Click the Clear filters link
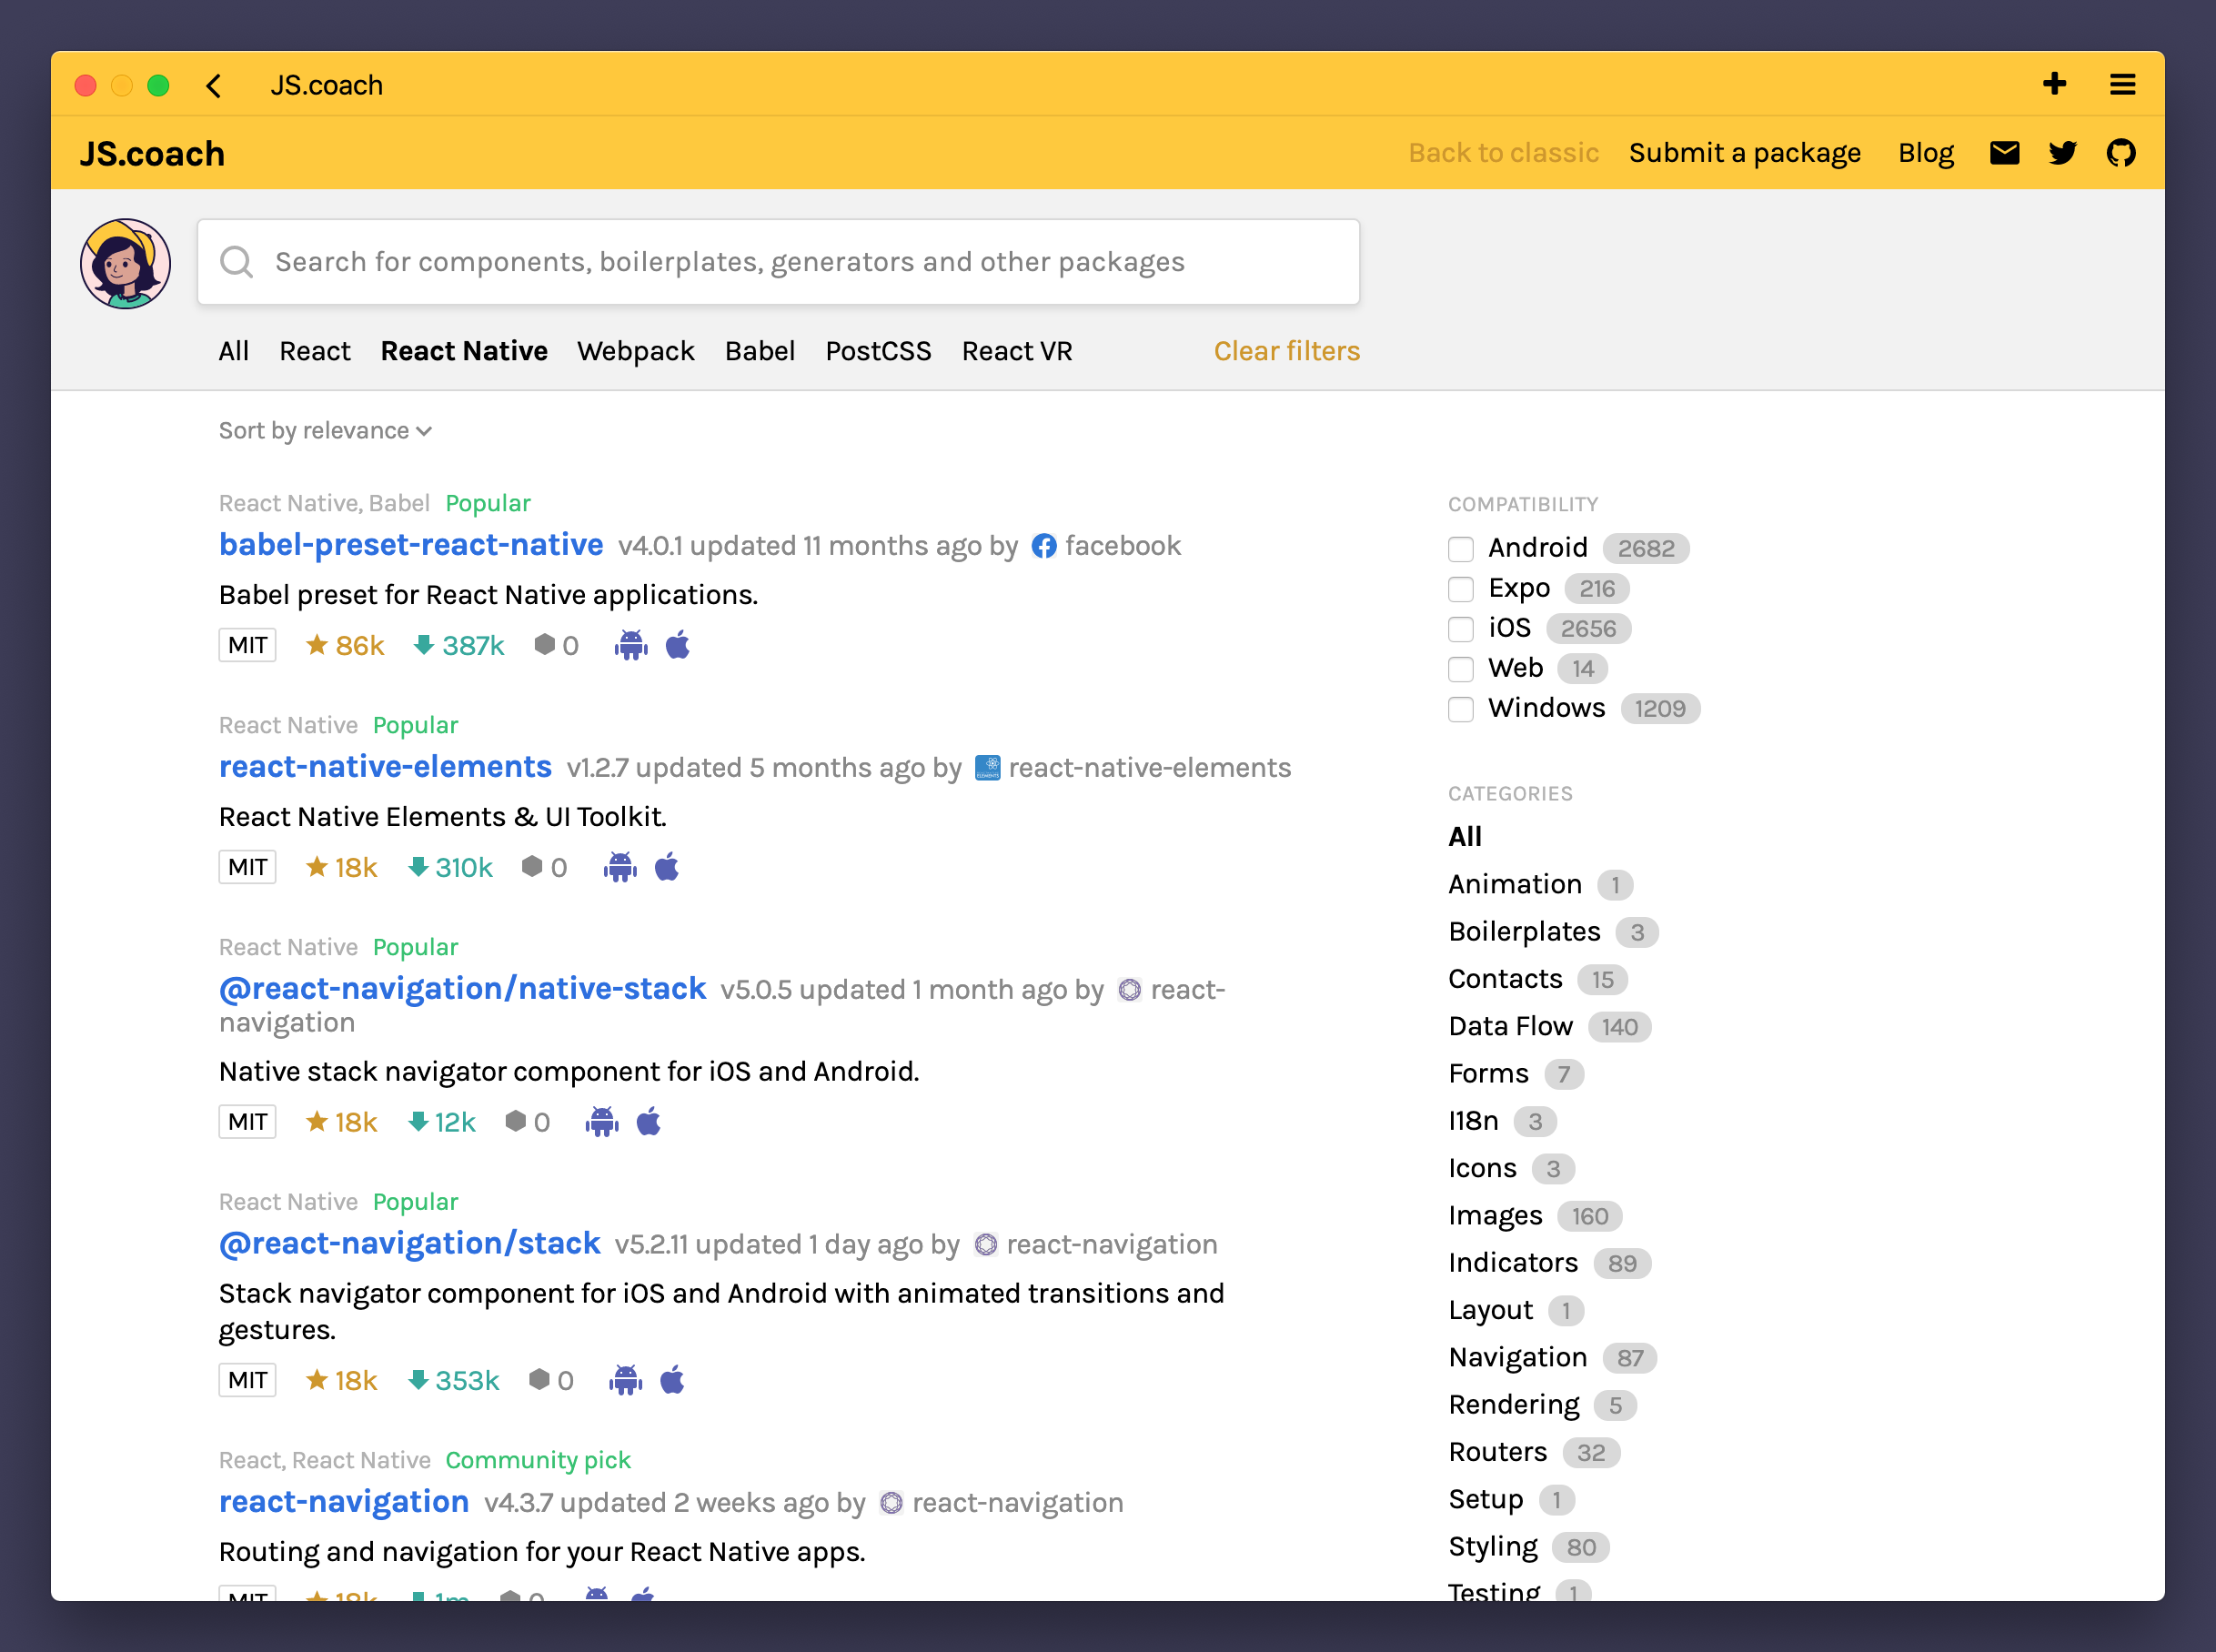 point(1286,351)
